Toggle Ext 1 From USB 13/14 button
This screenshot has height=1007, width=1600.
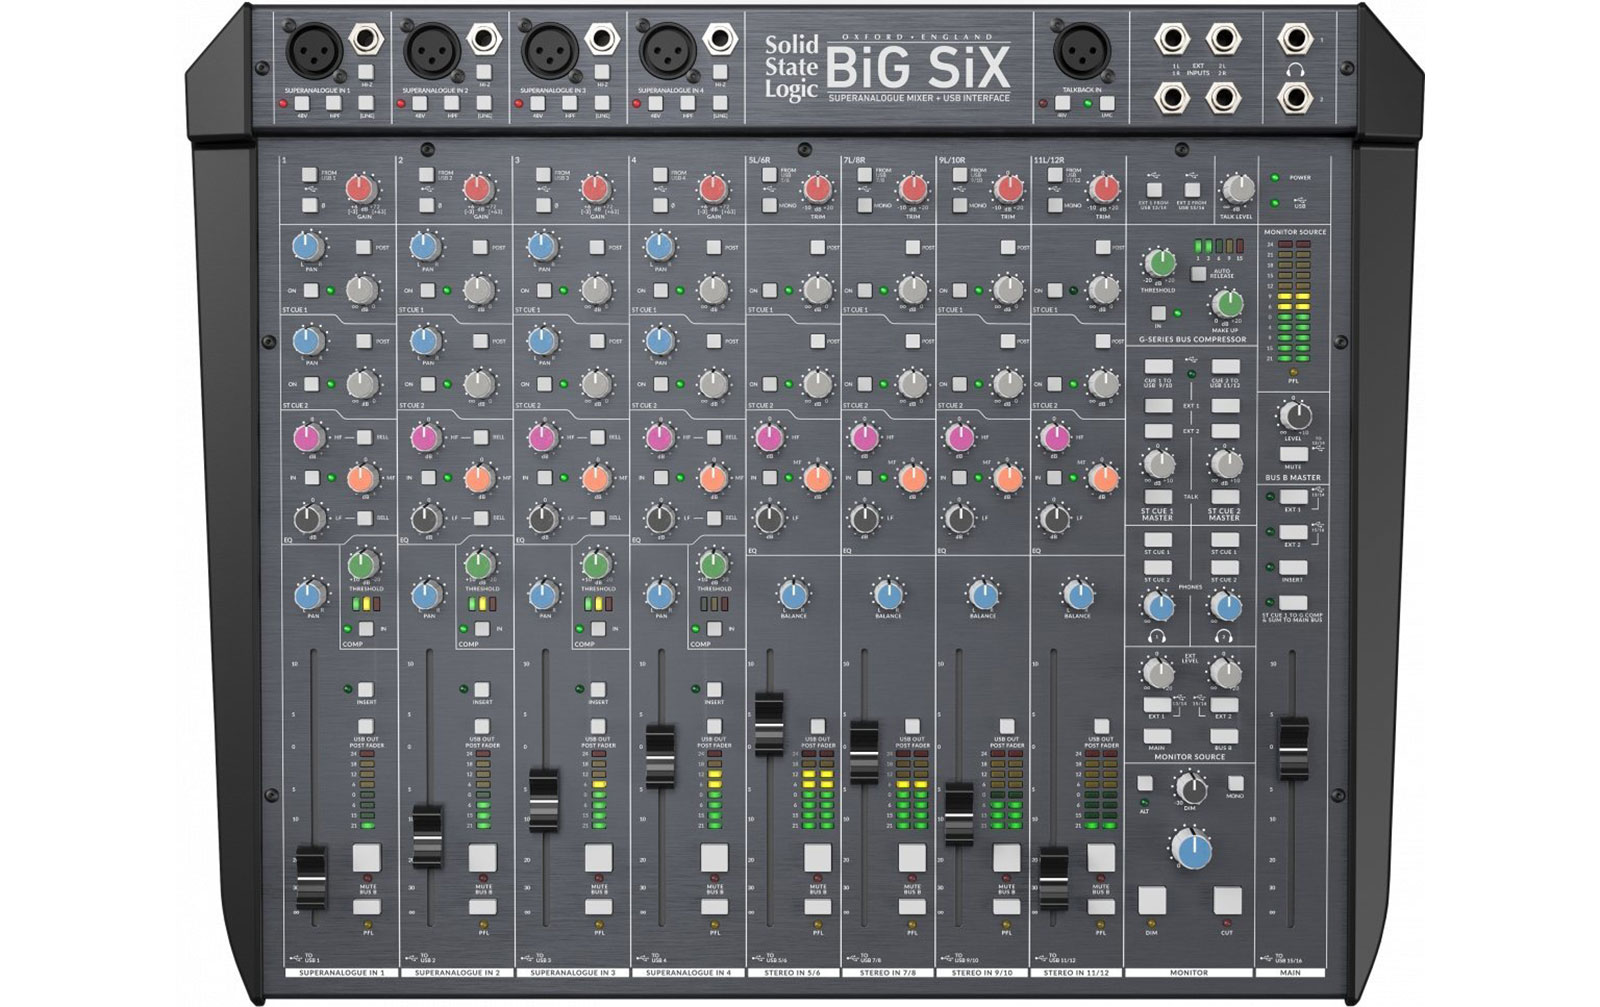pos(1155,190)
